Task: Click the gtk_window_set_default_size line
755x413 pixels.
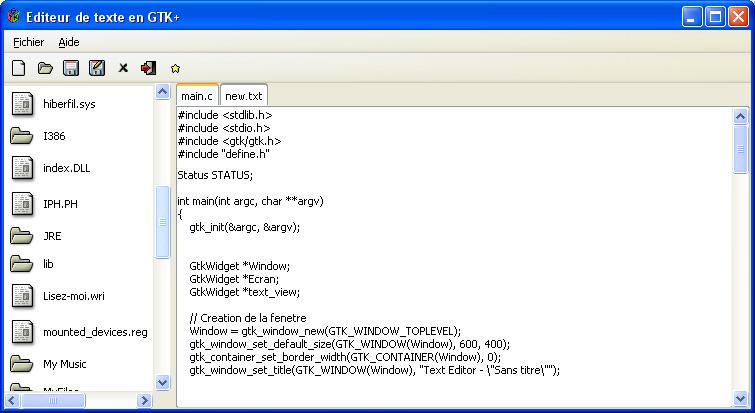Action: coord(350,344)
